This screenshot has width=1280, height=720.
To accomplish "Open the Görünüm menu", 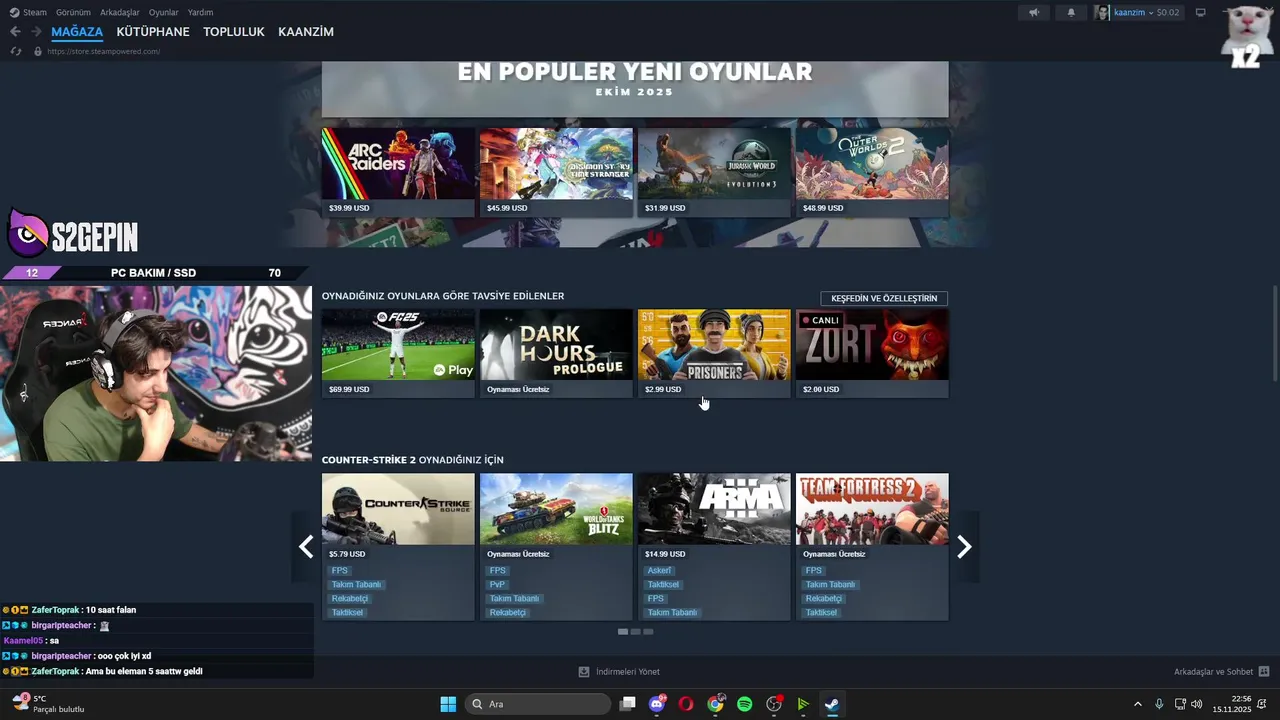I will 73,12.
